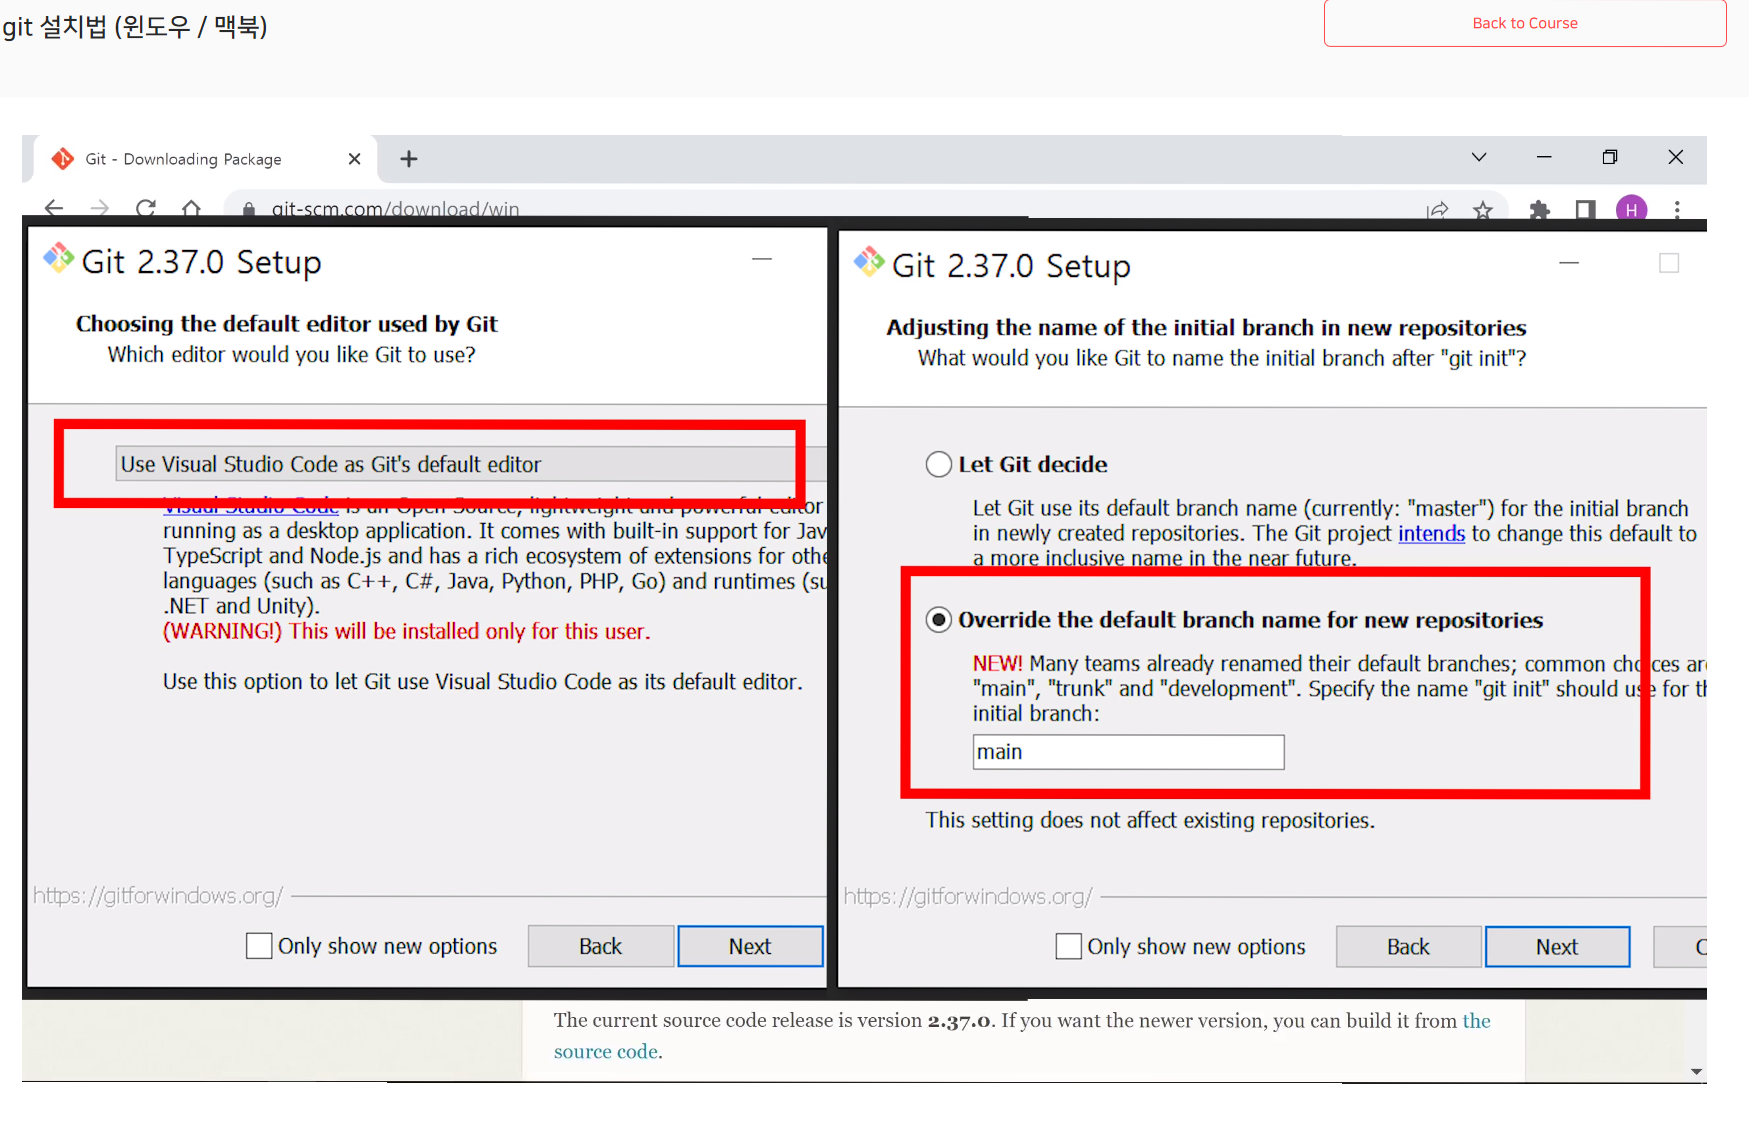Check Only show new options in editor setup
Image resolution: width=1749 pixels, height=1124 pixels.
[x=259, y=946]
